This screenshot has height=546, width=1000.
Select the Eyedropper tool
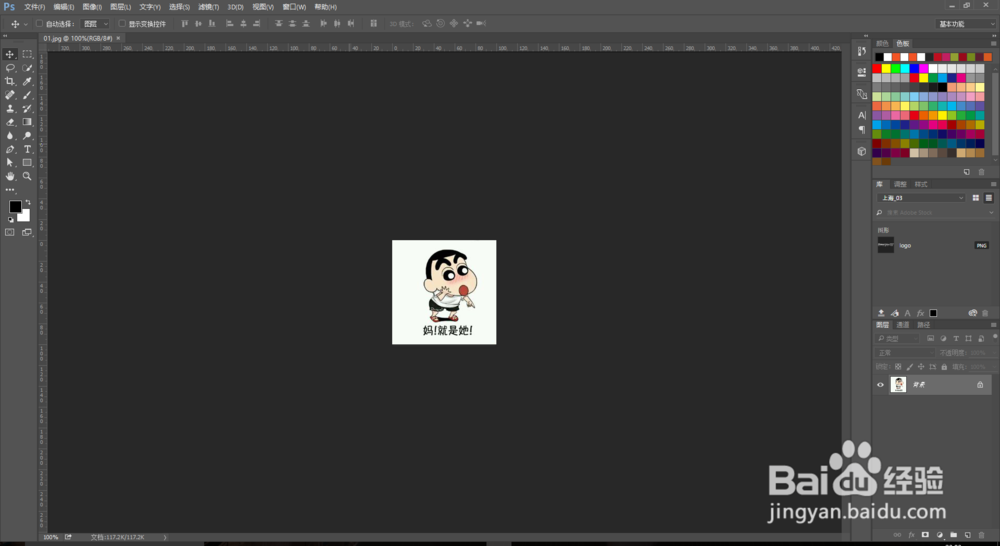tap(27, 81)
